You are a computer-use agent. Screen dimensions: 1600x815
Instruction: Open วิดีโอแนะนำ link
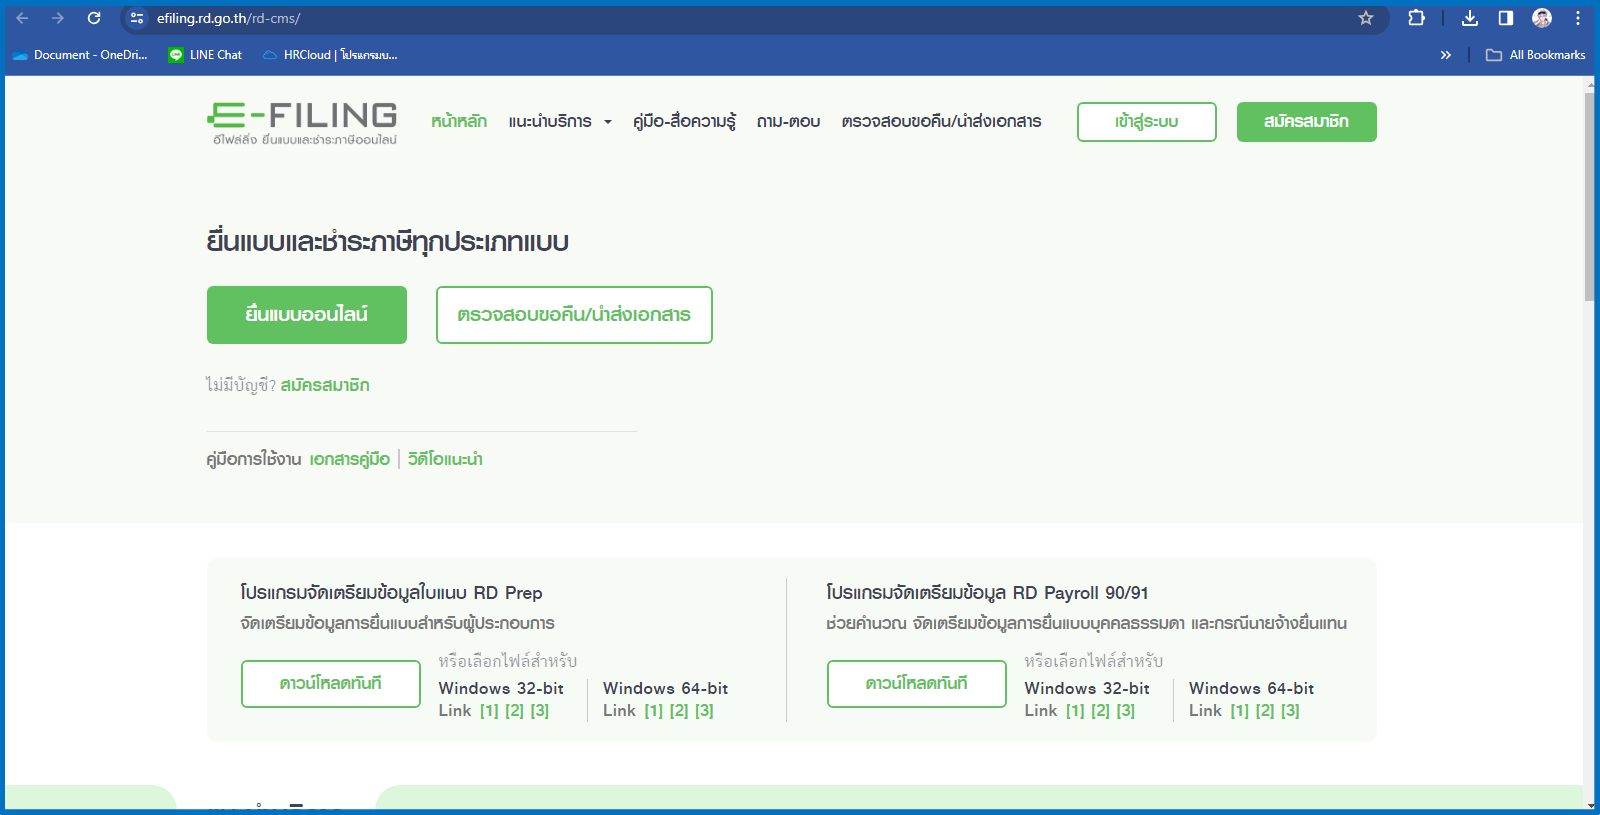(x=445, y=459)
